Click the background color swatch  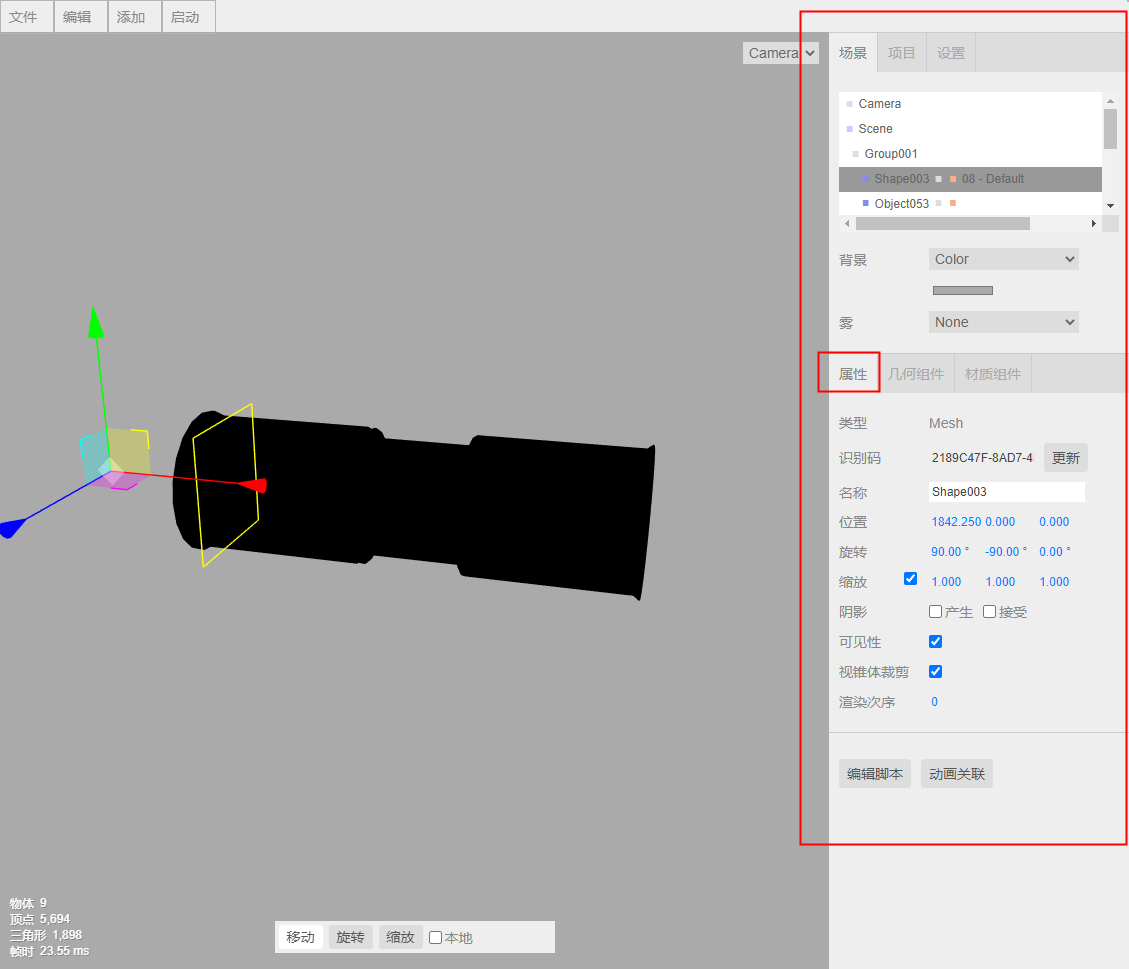click(963, 290)
